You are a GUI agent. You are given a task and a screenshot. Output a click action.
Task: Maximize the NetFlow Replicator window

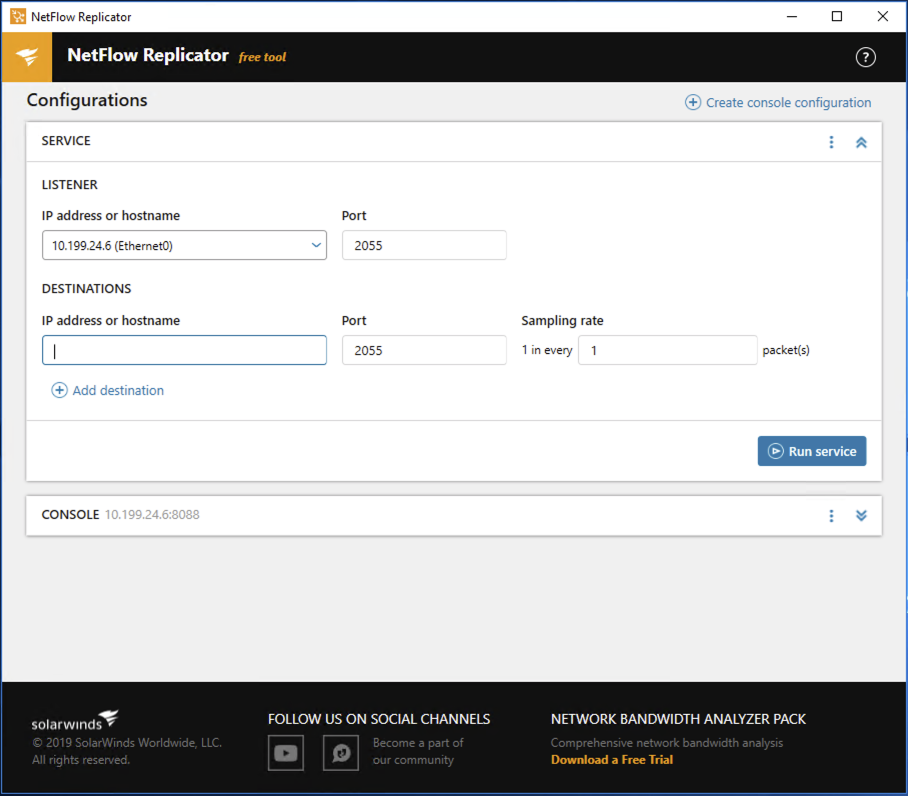click(x=837, y=16)
